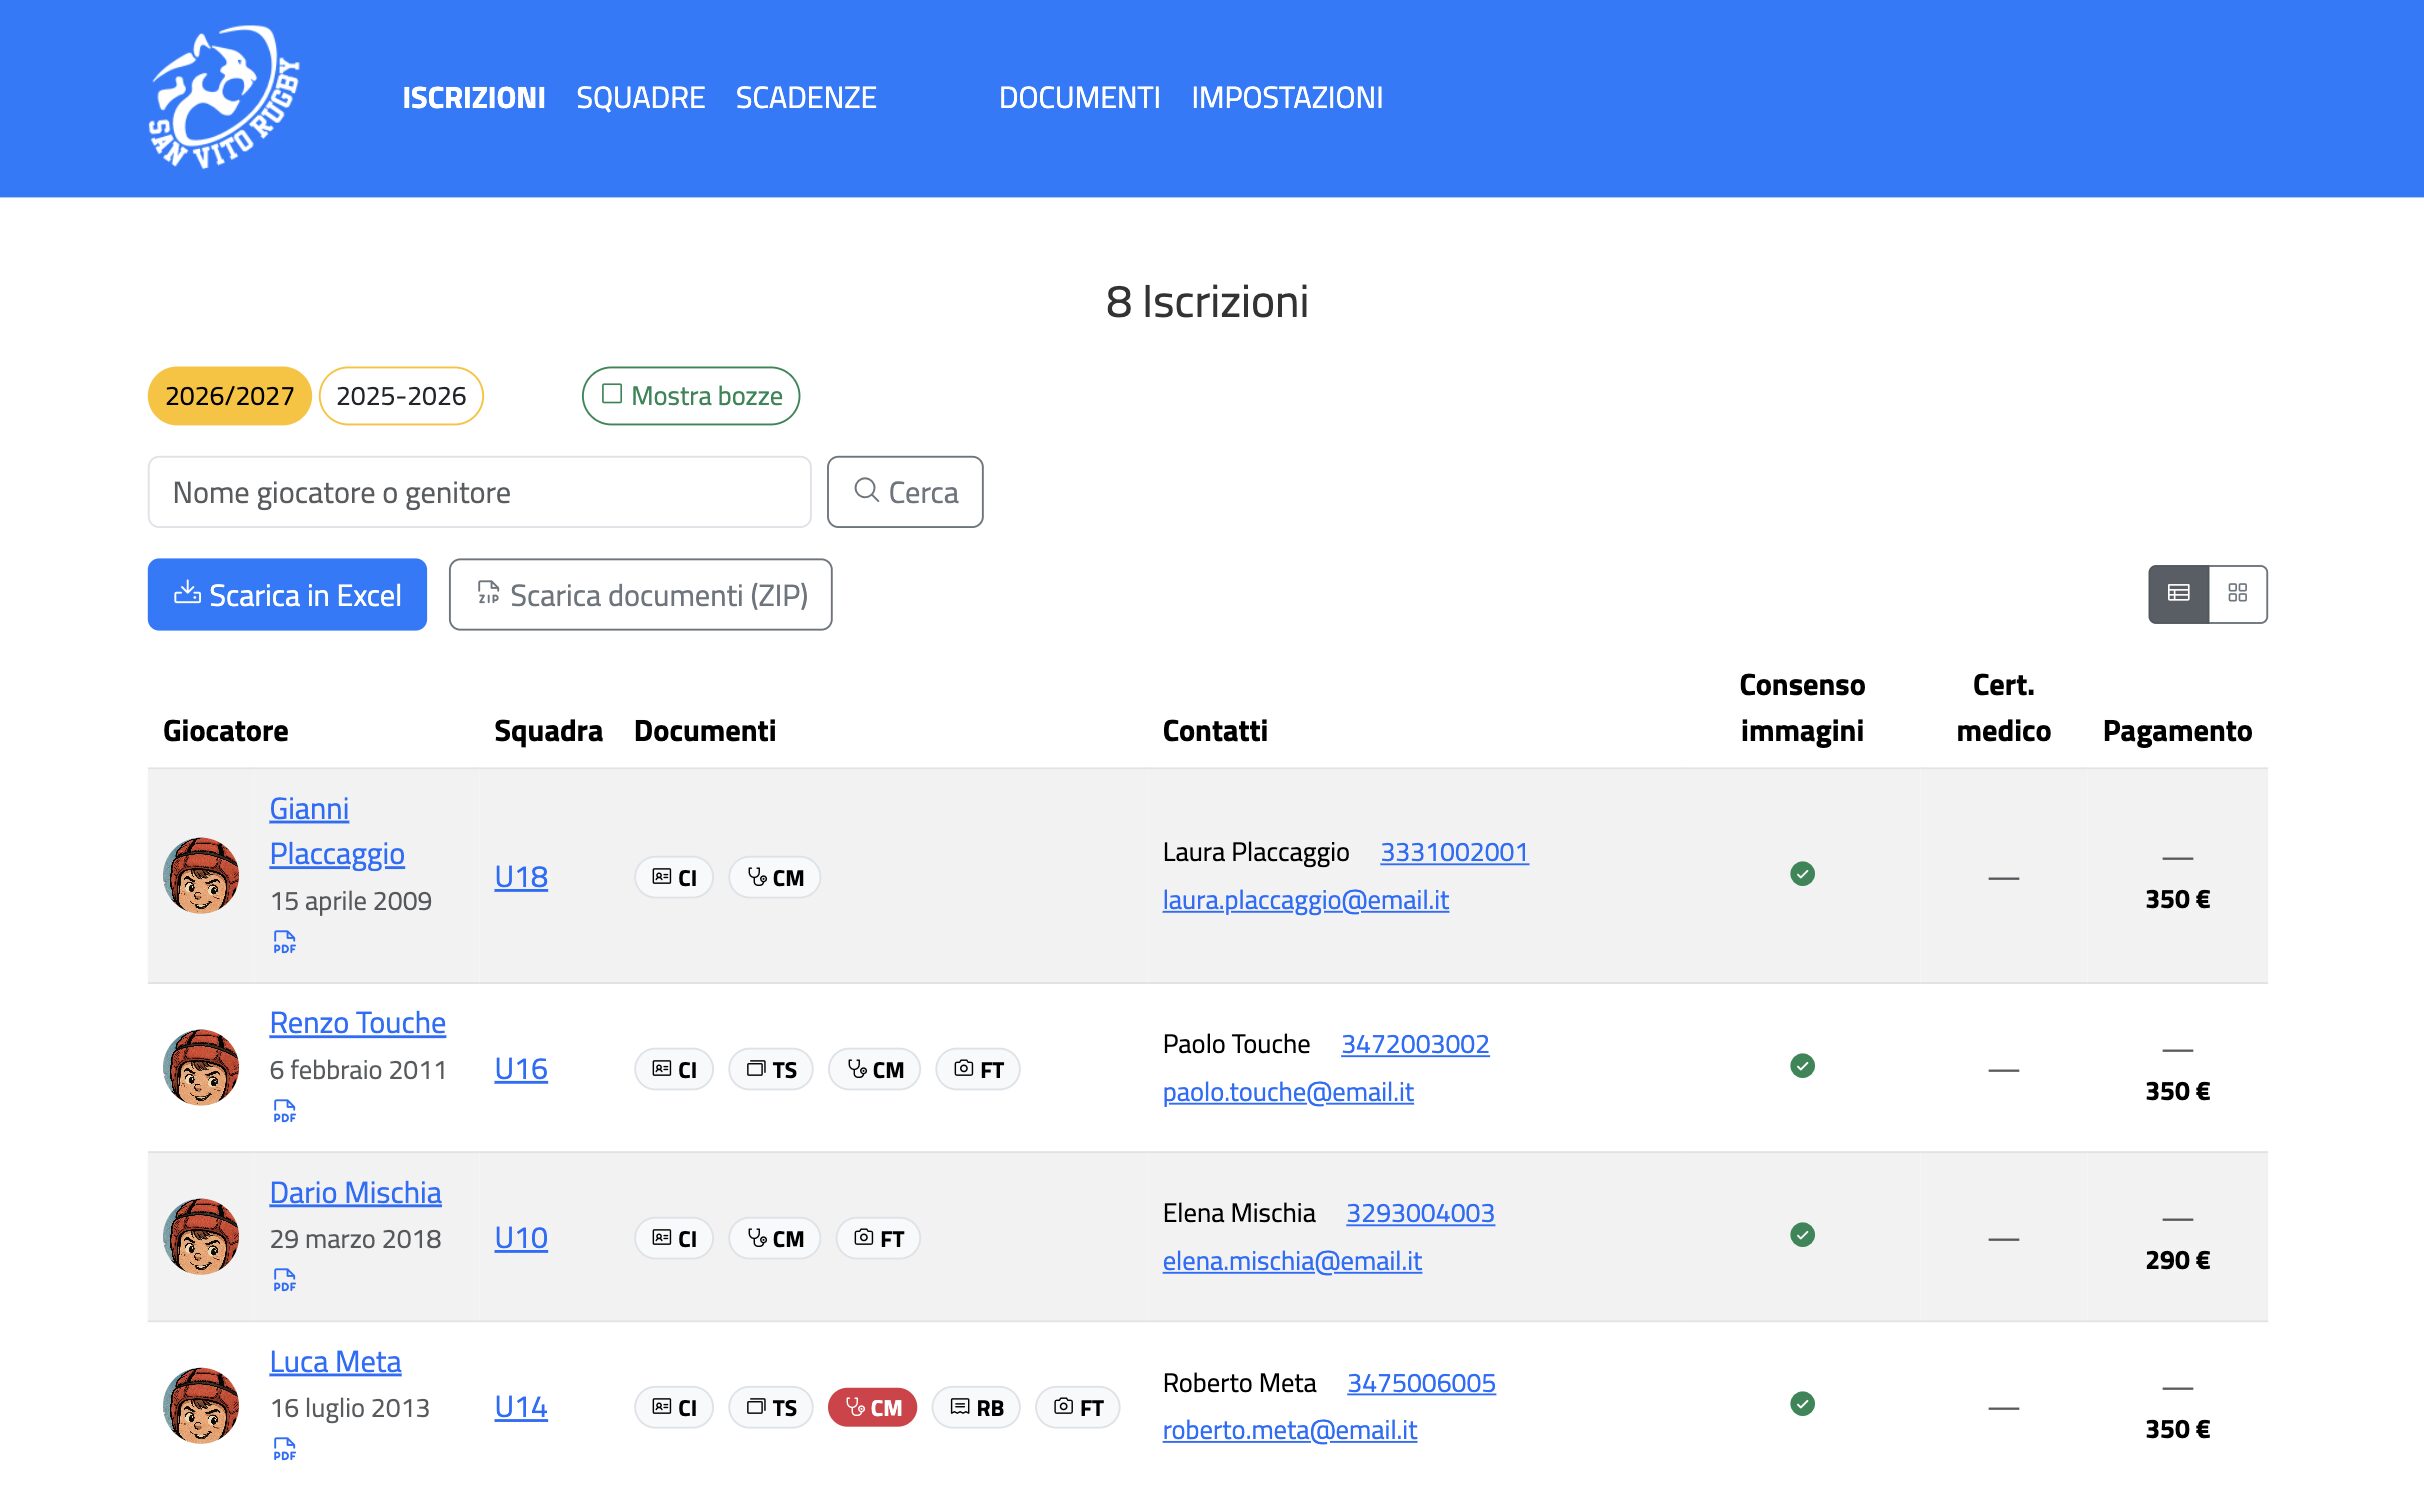Focus the Nome giocatore o genitore field

coord(479,492)
